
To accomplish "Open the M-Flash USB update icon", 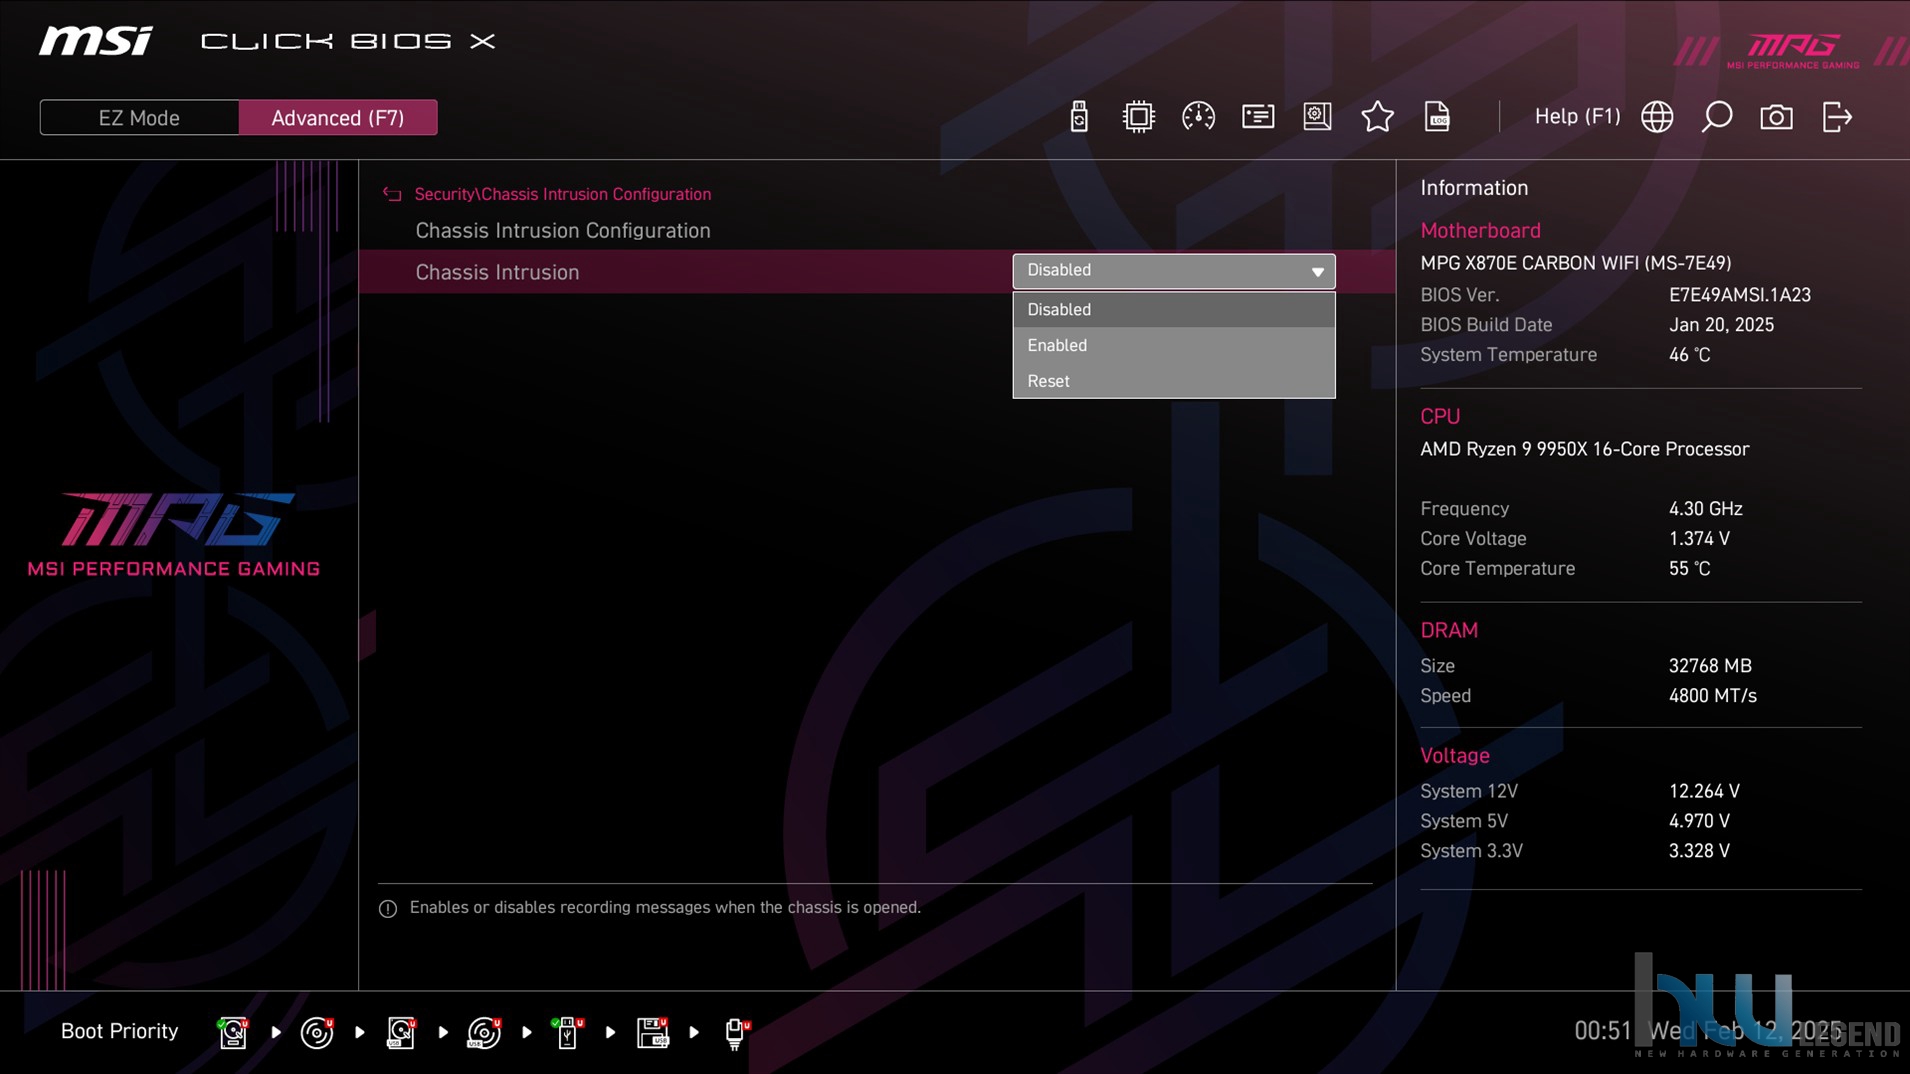I will pos(1078,117).
